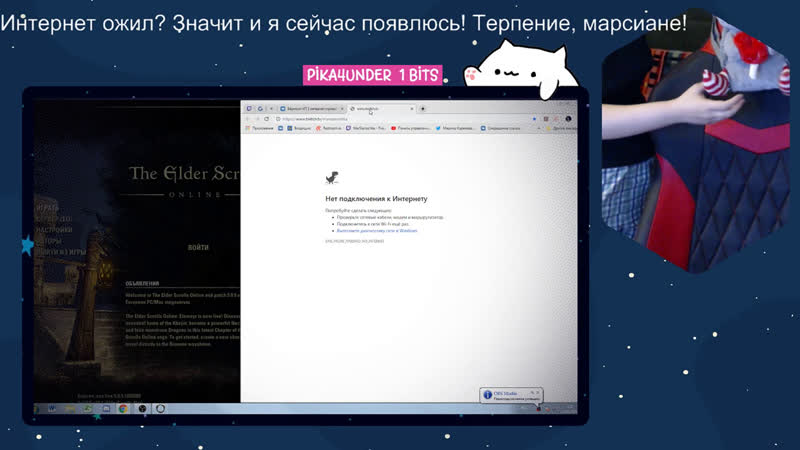This screenshot has height=450, width=800.
Task: Click the ОБЪЯВЛЕНИЯ announcements heading
Action: 142,283
